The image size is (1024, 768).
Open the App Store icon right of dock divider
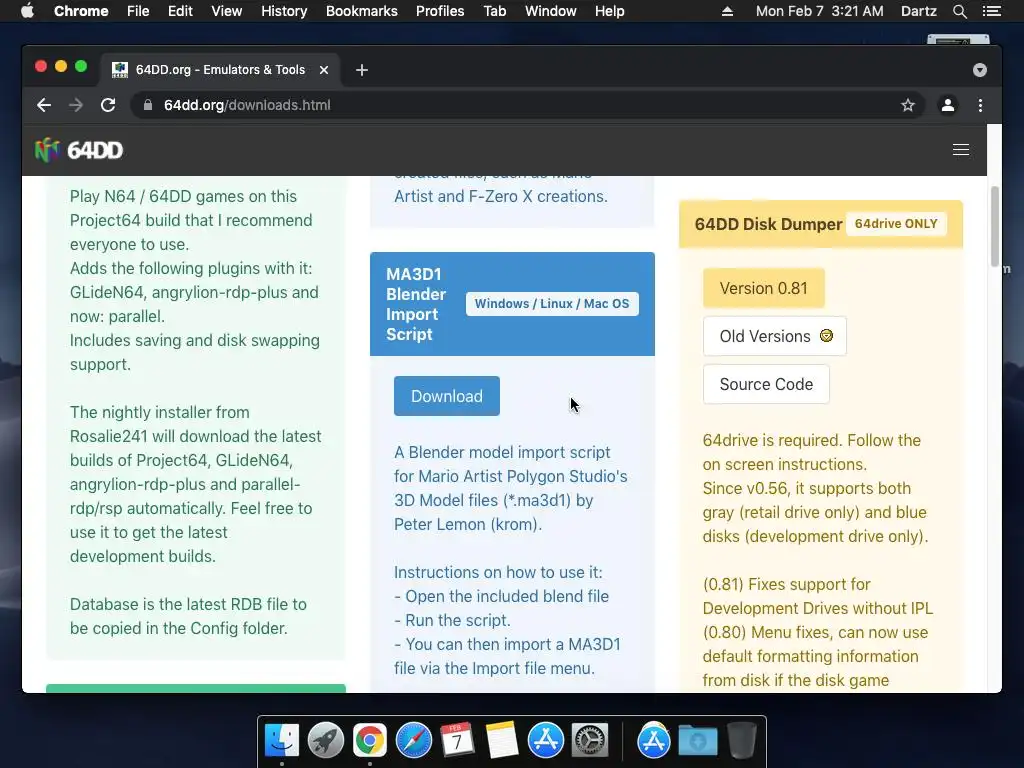pyautogui.click(x=654, y=741)
